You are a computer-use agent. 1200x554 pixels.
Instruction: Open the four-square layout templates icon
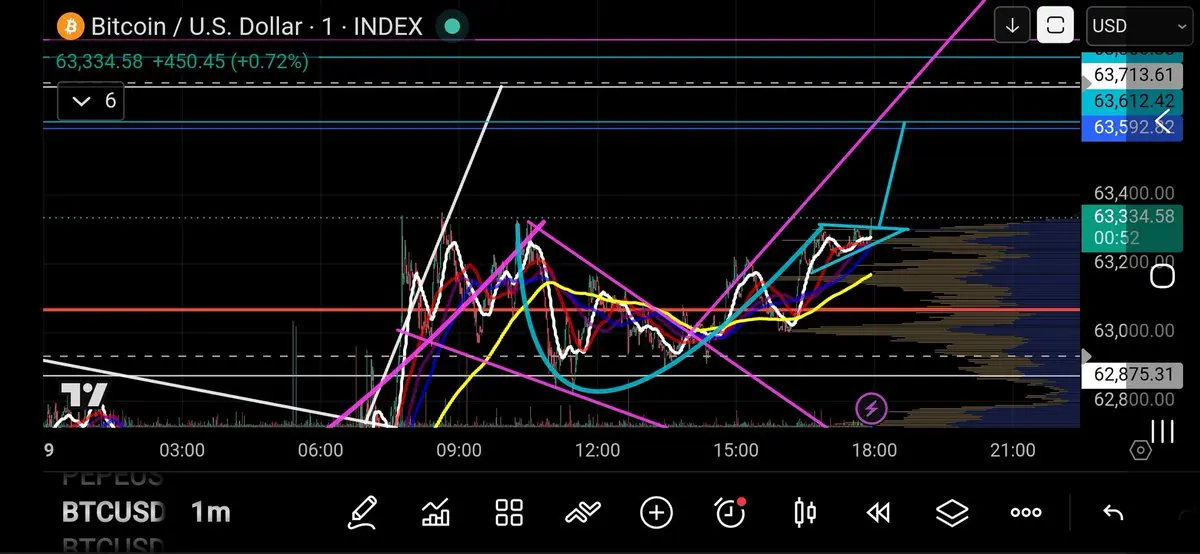[509, 513]
